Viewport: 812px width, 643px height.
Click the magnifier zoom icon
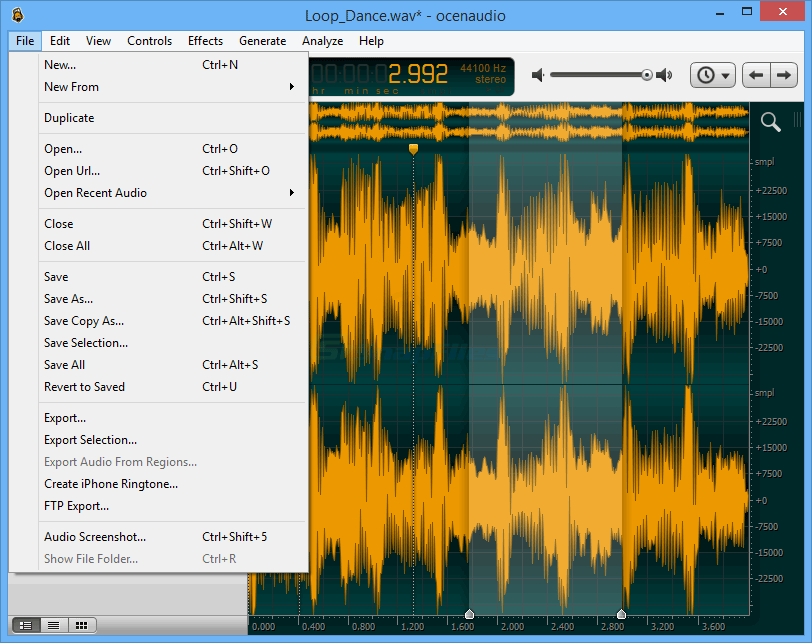tap(770, 122)
